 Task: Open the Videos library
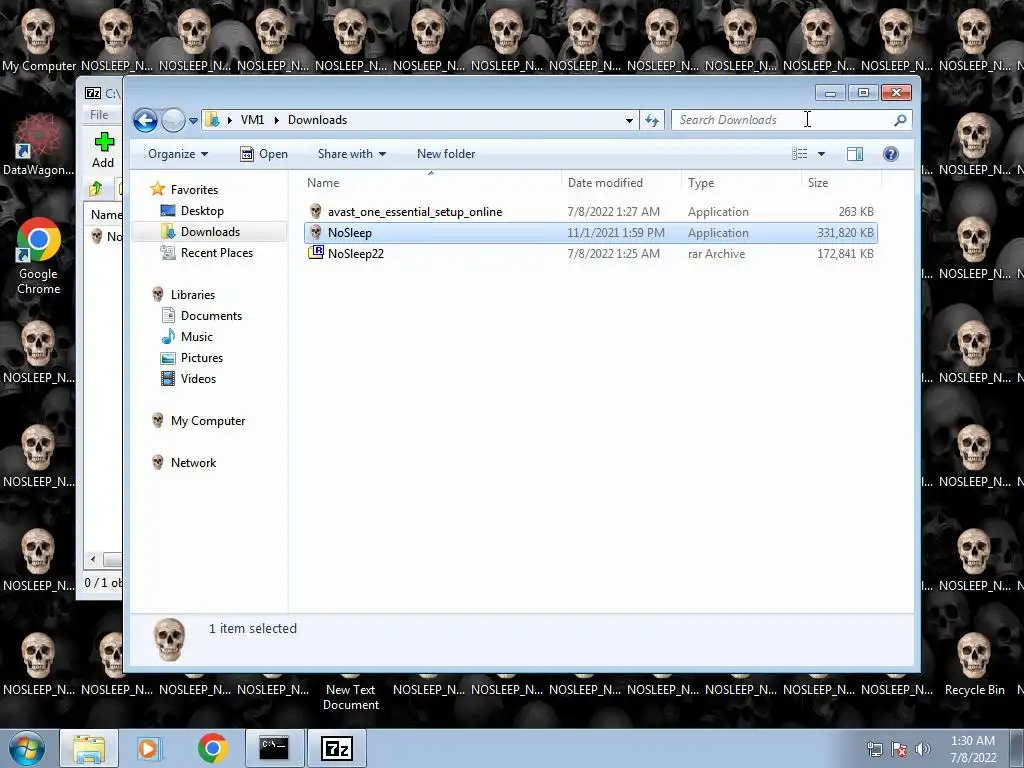[198, 379]
